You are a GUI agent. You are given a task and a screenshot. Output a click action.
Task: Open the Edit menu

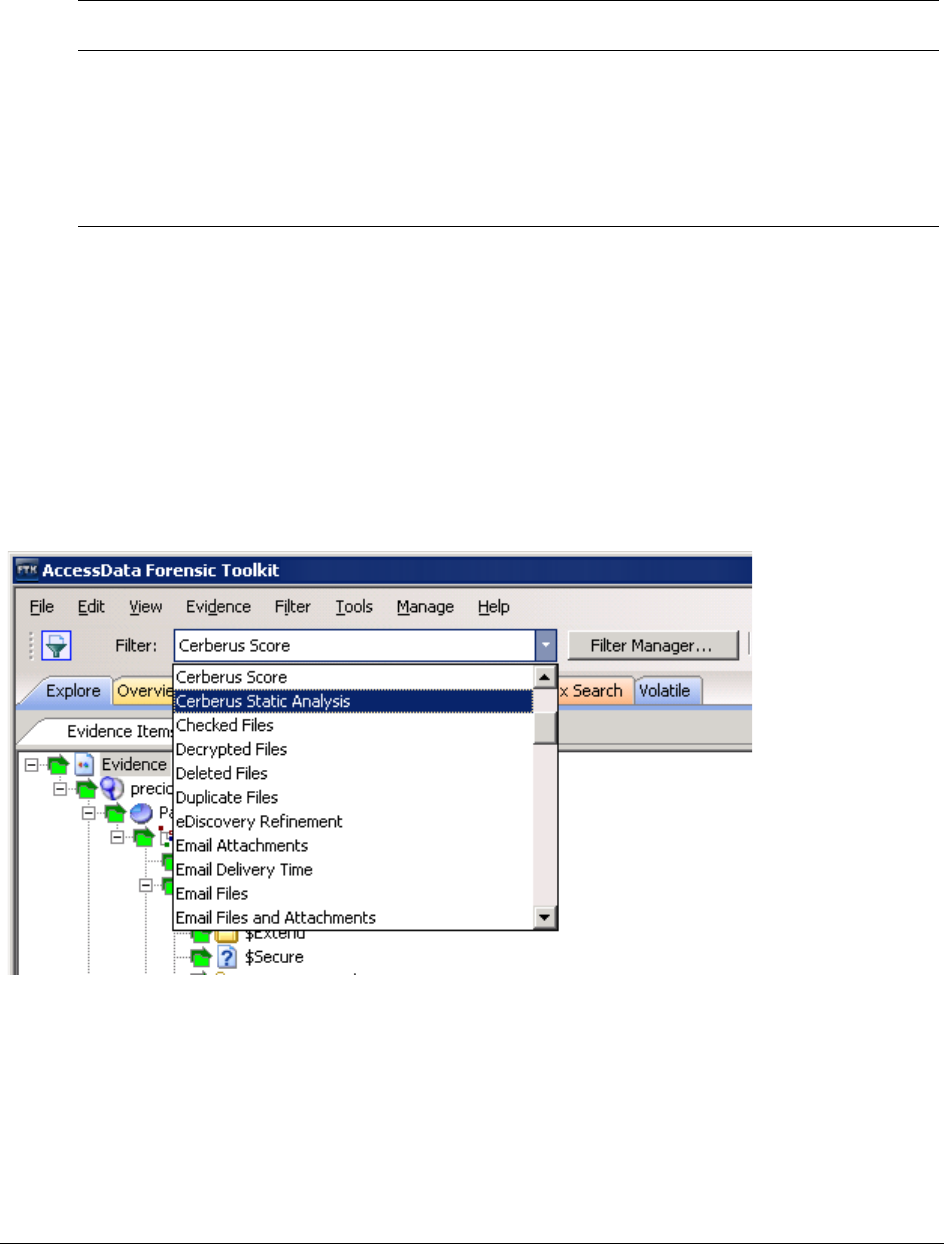(x=91, y=607)
